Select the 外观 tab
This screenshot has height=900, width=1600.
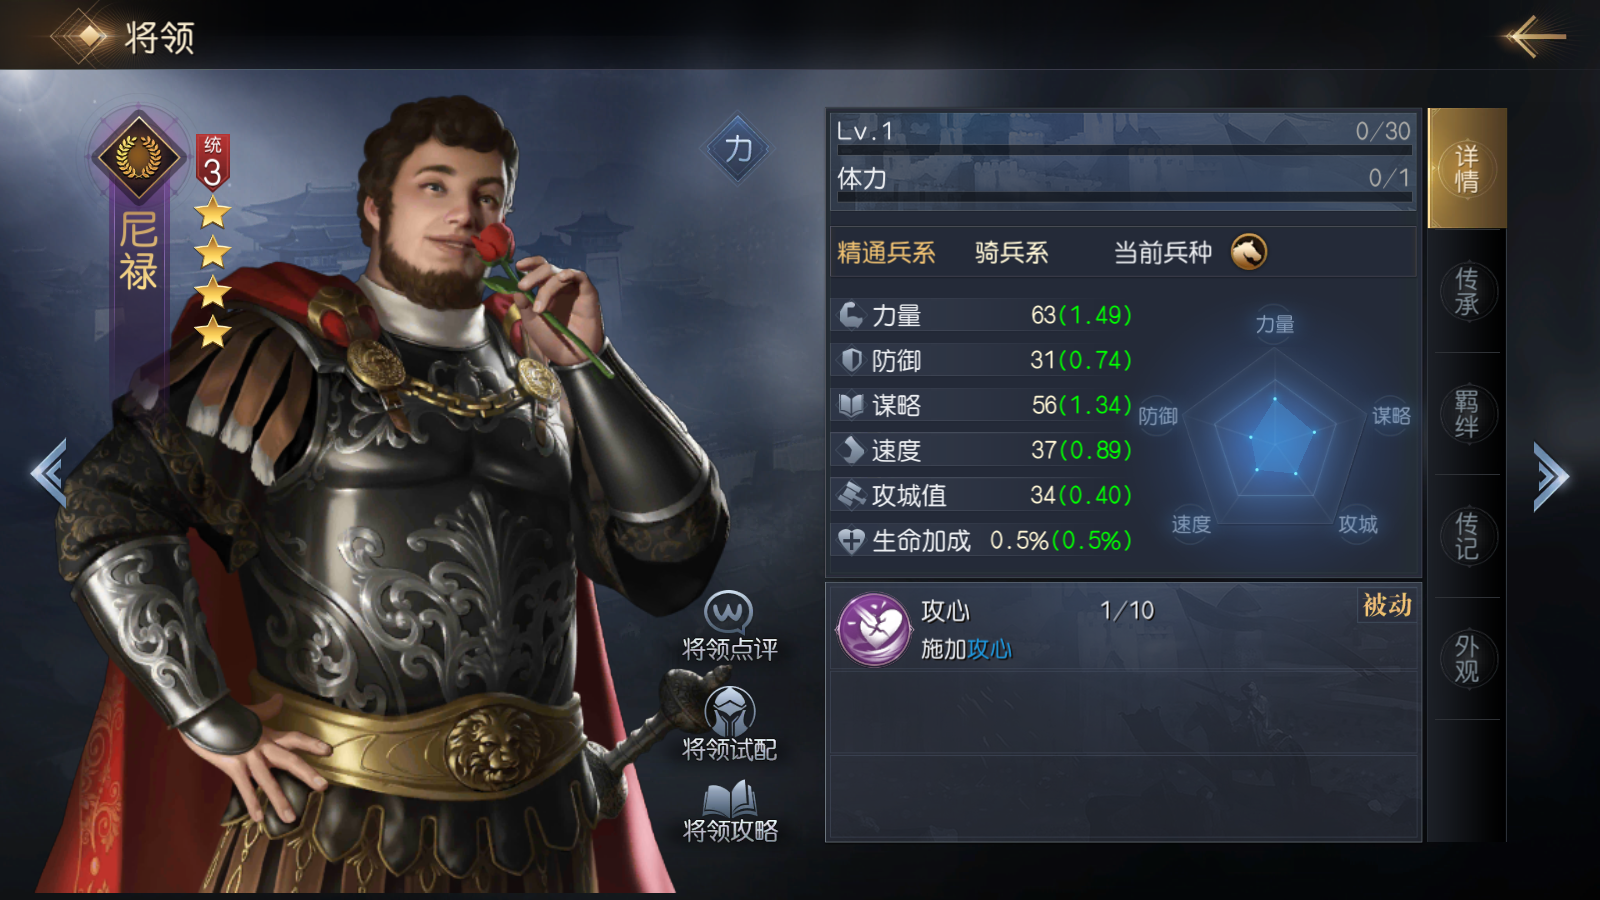point(1467,659)
